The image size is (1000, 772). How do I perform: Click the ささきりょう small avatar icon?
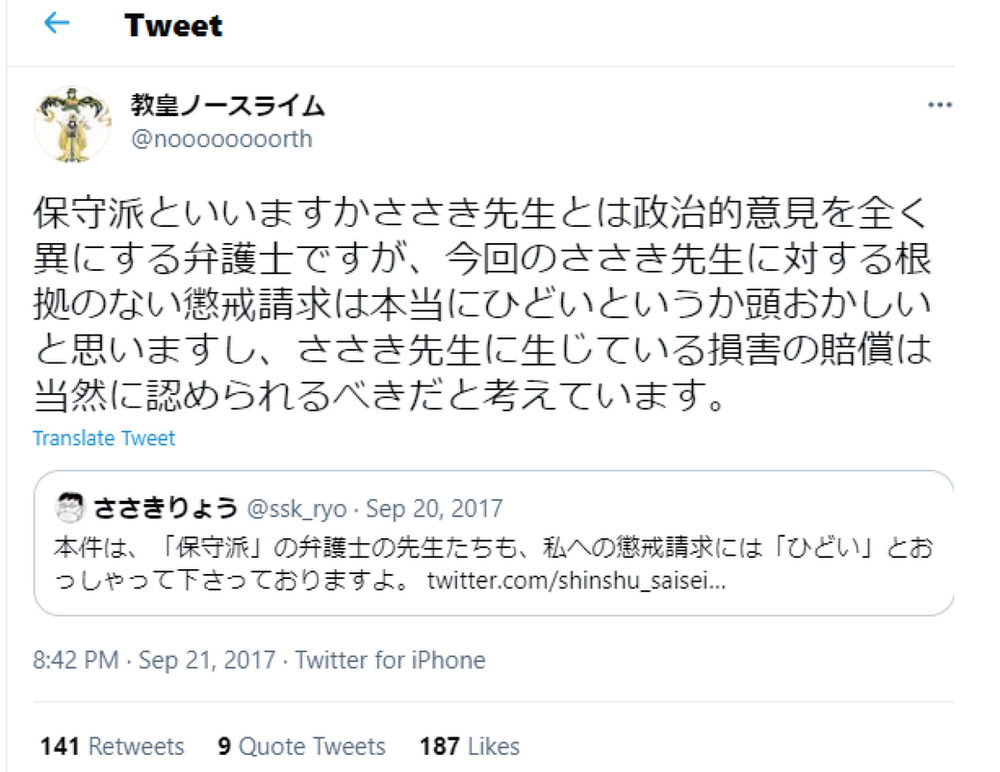(70, 508)
